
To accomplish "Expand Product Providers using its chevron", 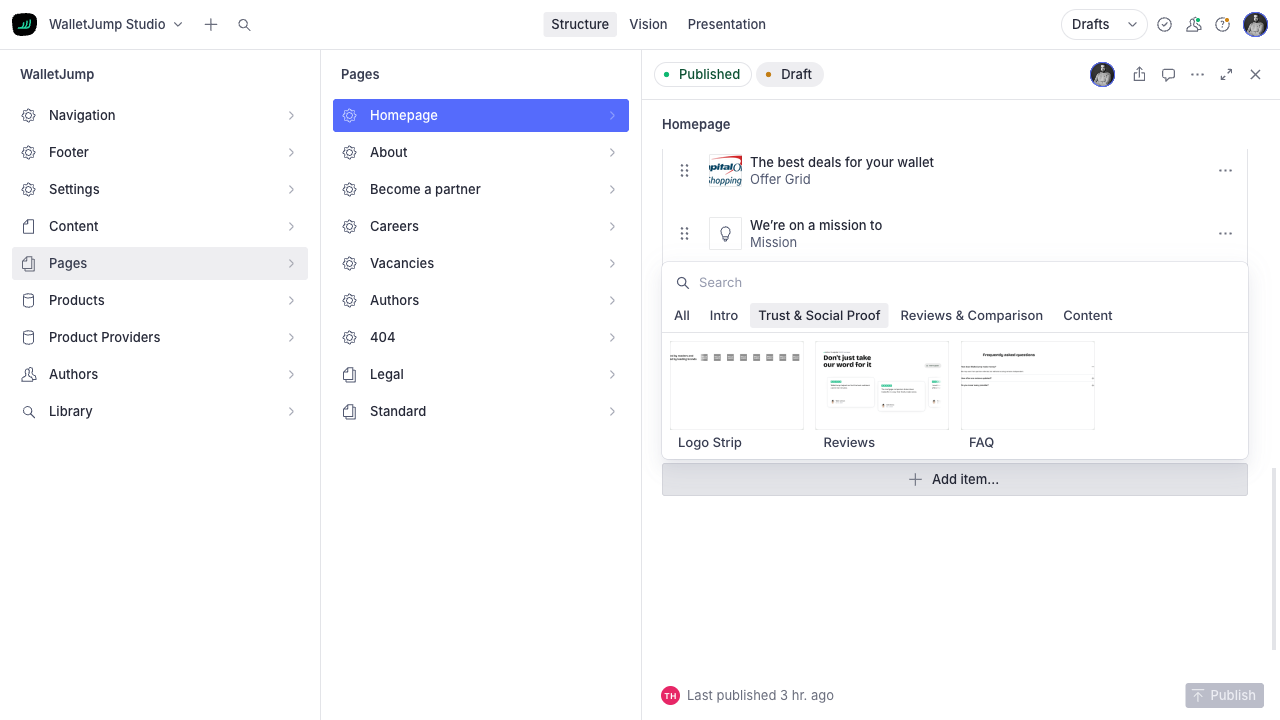I will [x=291, y=337].
